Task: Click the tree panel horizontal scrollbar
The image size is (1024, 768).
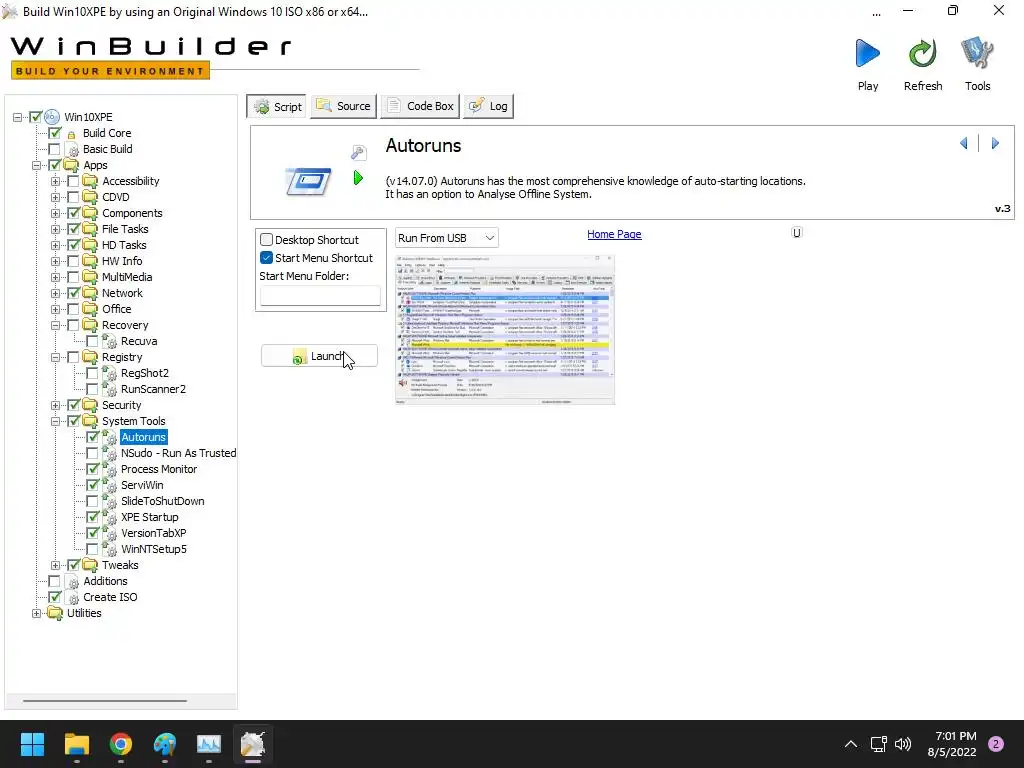Action: click(104, 701)
